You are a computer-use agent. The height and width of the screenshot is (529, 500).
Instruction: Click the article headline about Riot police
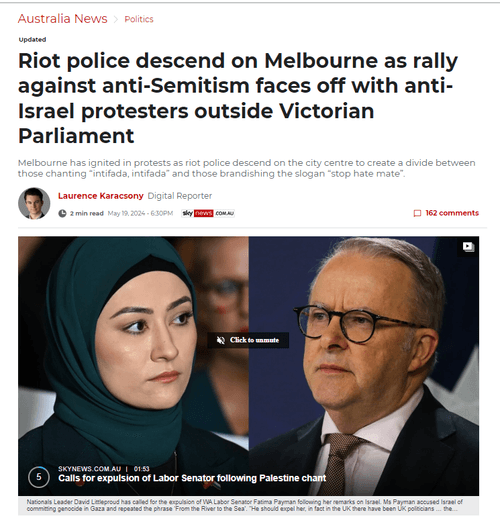238,98
